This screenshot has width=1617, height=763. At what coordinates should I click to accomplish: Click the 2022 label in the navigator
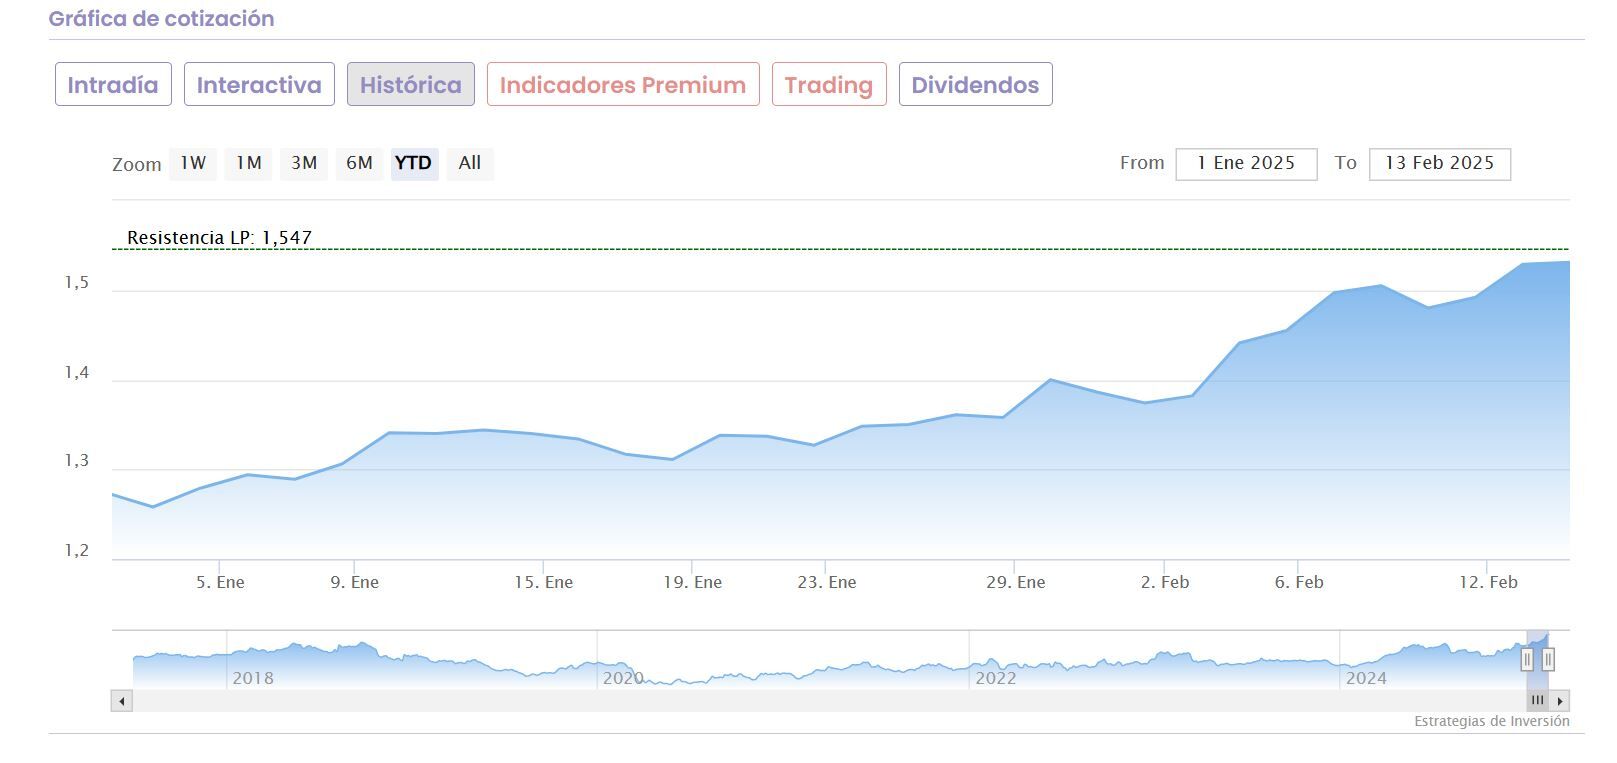(x=996, y=678)
